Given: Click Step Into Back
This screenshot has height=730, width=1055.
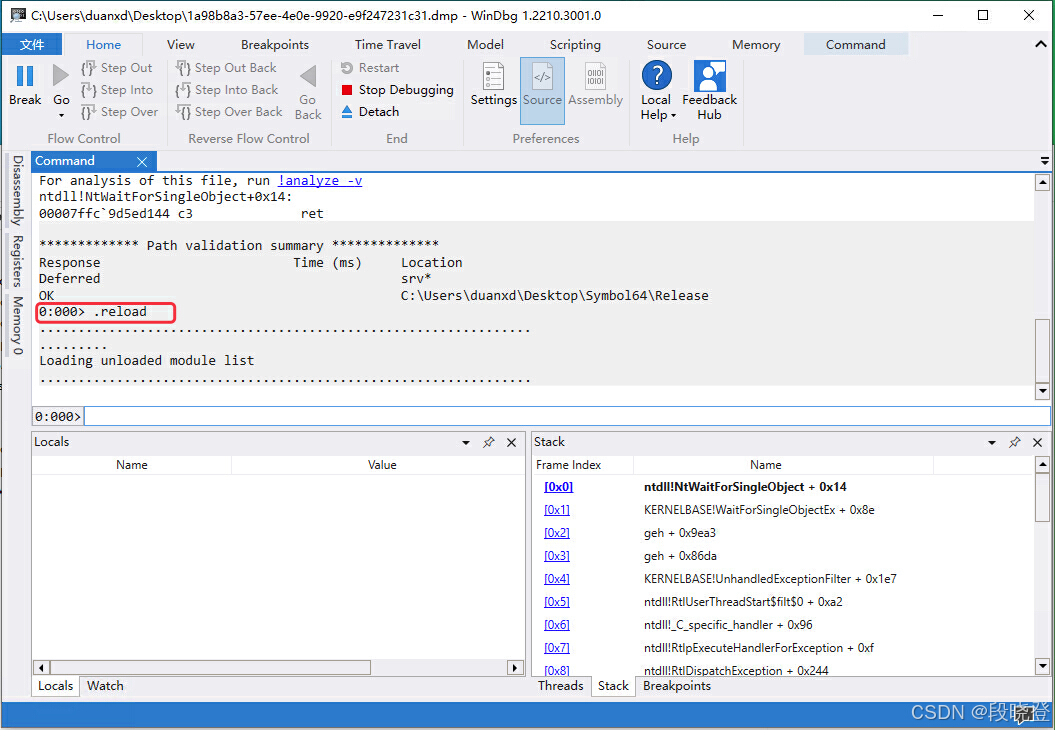Looking at the screenshot, I should tap(227, 89).
